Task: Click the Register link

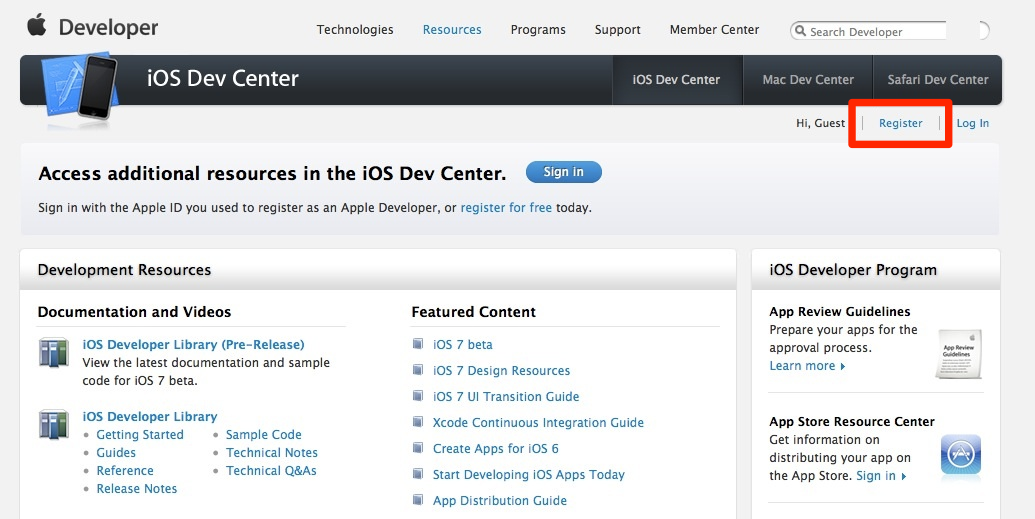Action: pos(901,123)
